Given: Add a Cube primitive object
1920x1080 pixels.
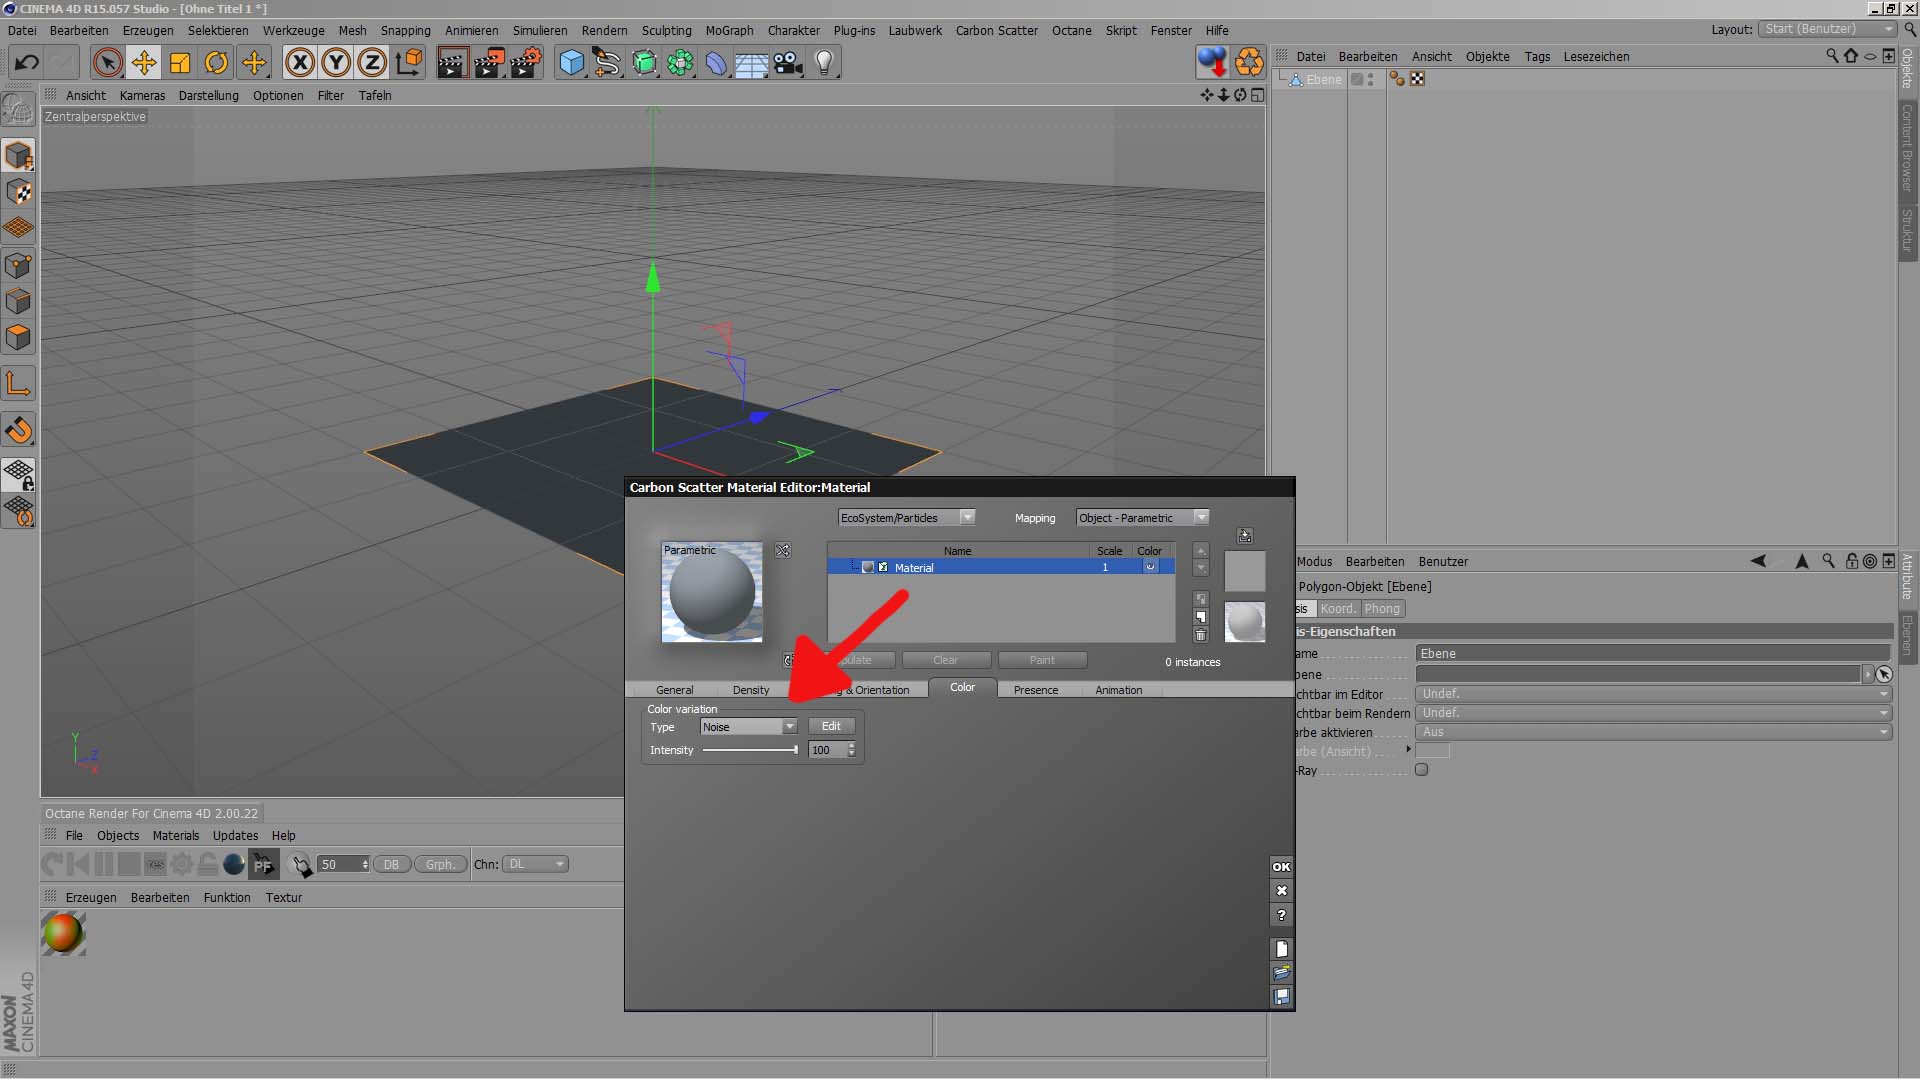Looking at the screenshot, I should point(571,63).
